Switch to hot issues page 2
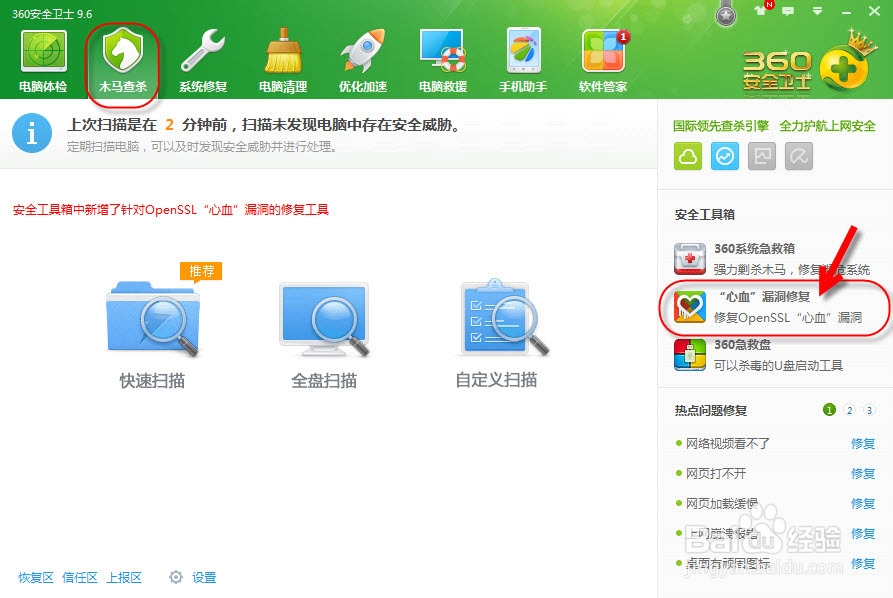This screenshot has width=893, height=598. click(849, 409)
